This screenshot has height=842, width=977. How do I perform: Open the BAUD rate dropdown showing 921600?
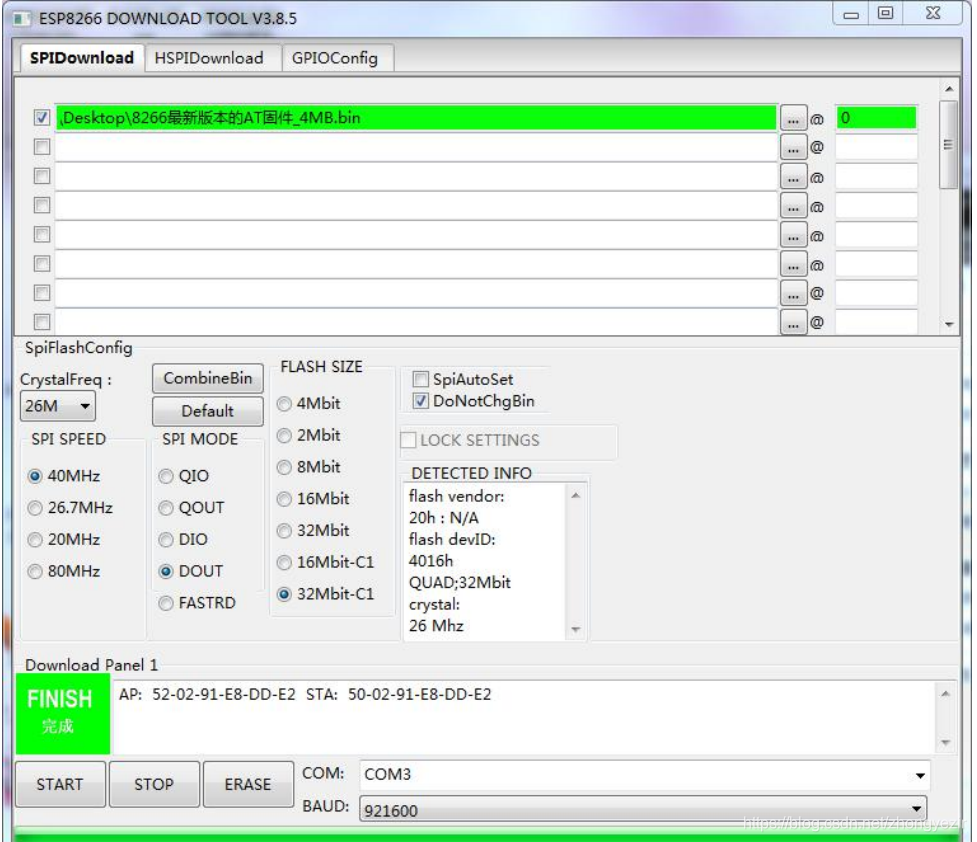tap(643, 810)
